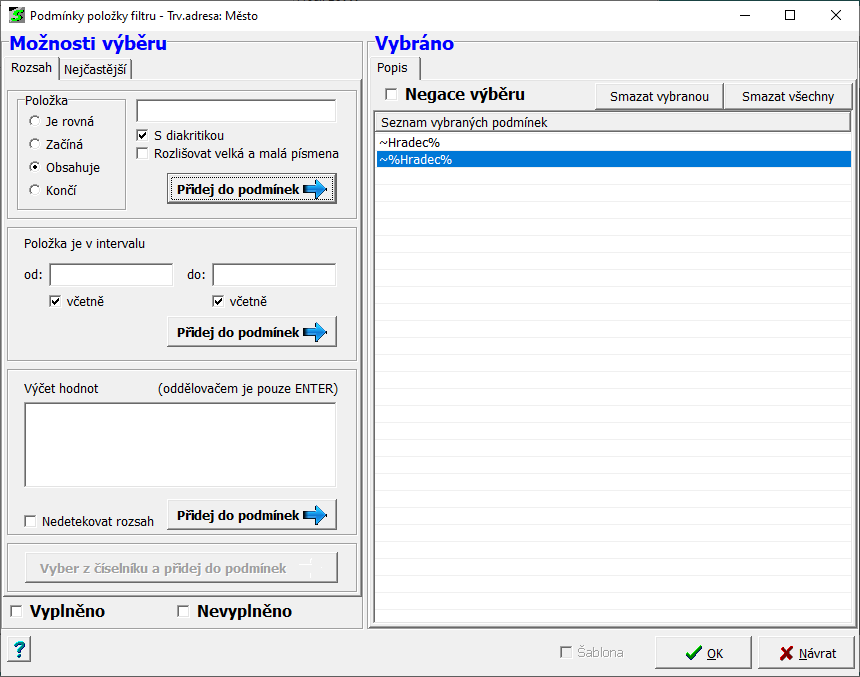The image size is (860, 677).
Task: Click inside the 'Výčet hodnot' text area
Action: point(180,444)
